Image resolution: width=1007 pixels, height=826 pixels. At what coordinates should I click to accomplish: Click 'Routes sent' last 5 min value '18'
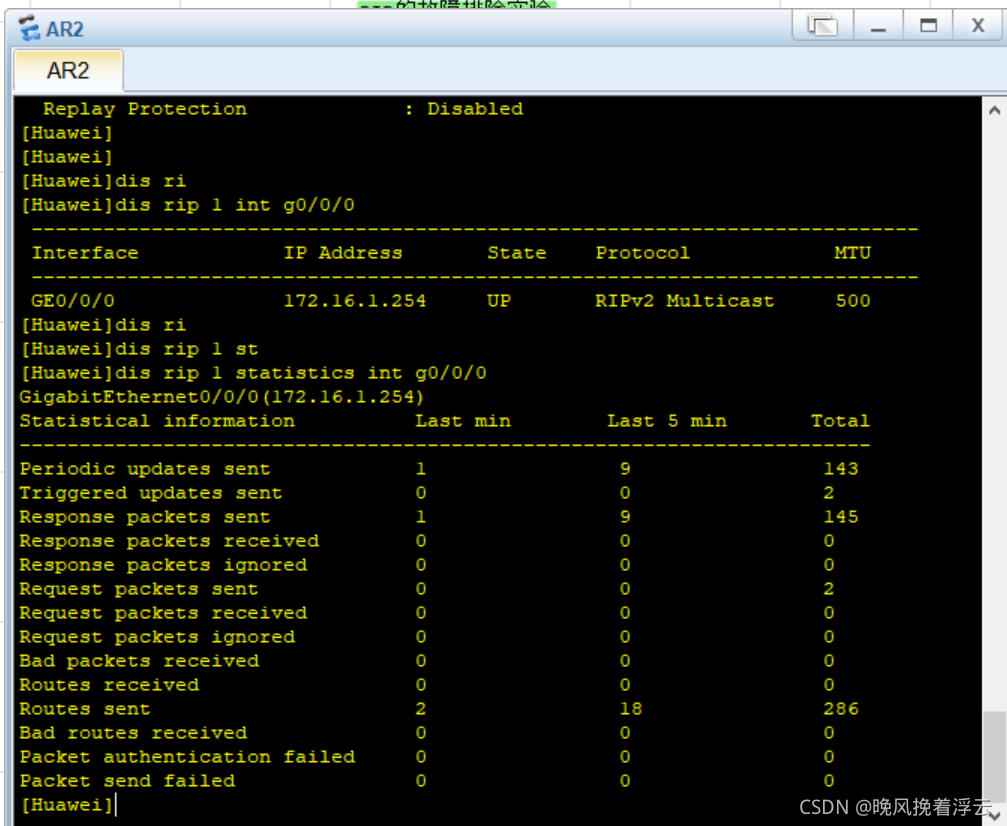click(x=631, y=709)
